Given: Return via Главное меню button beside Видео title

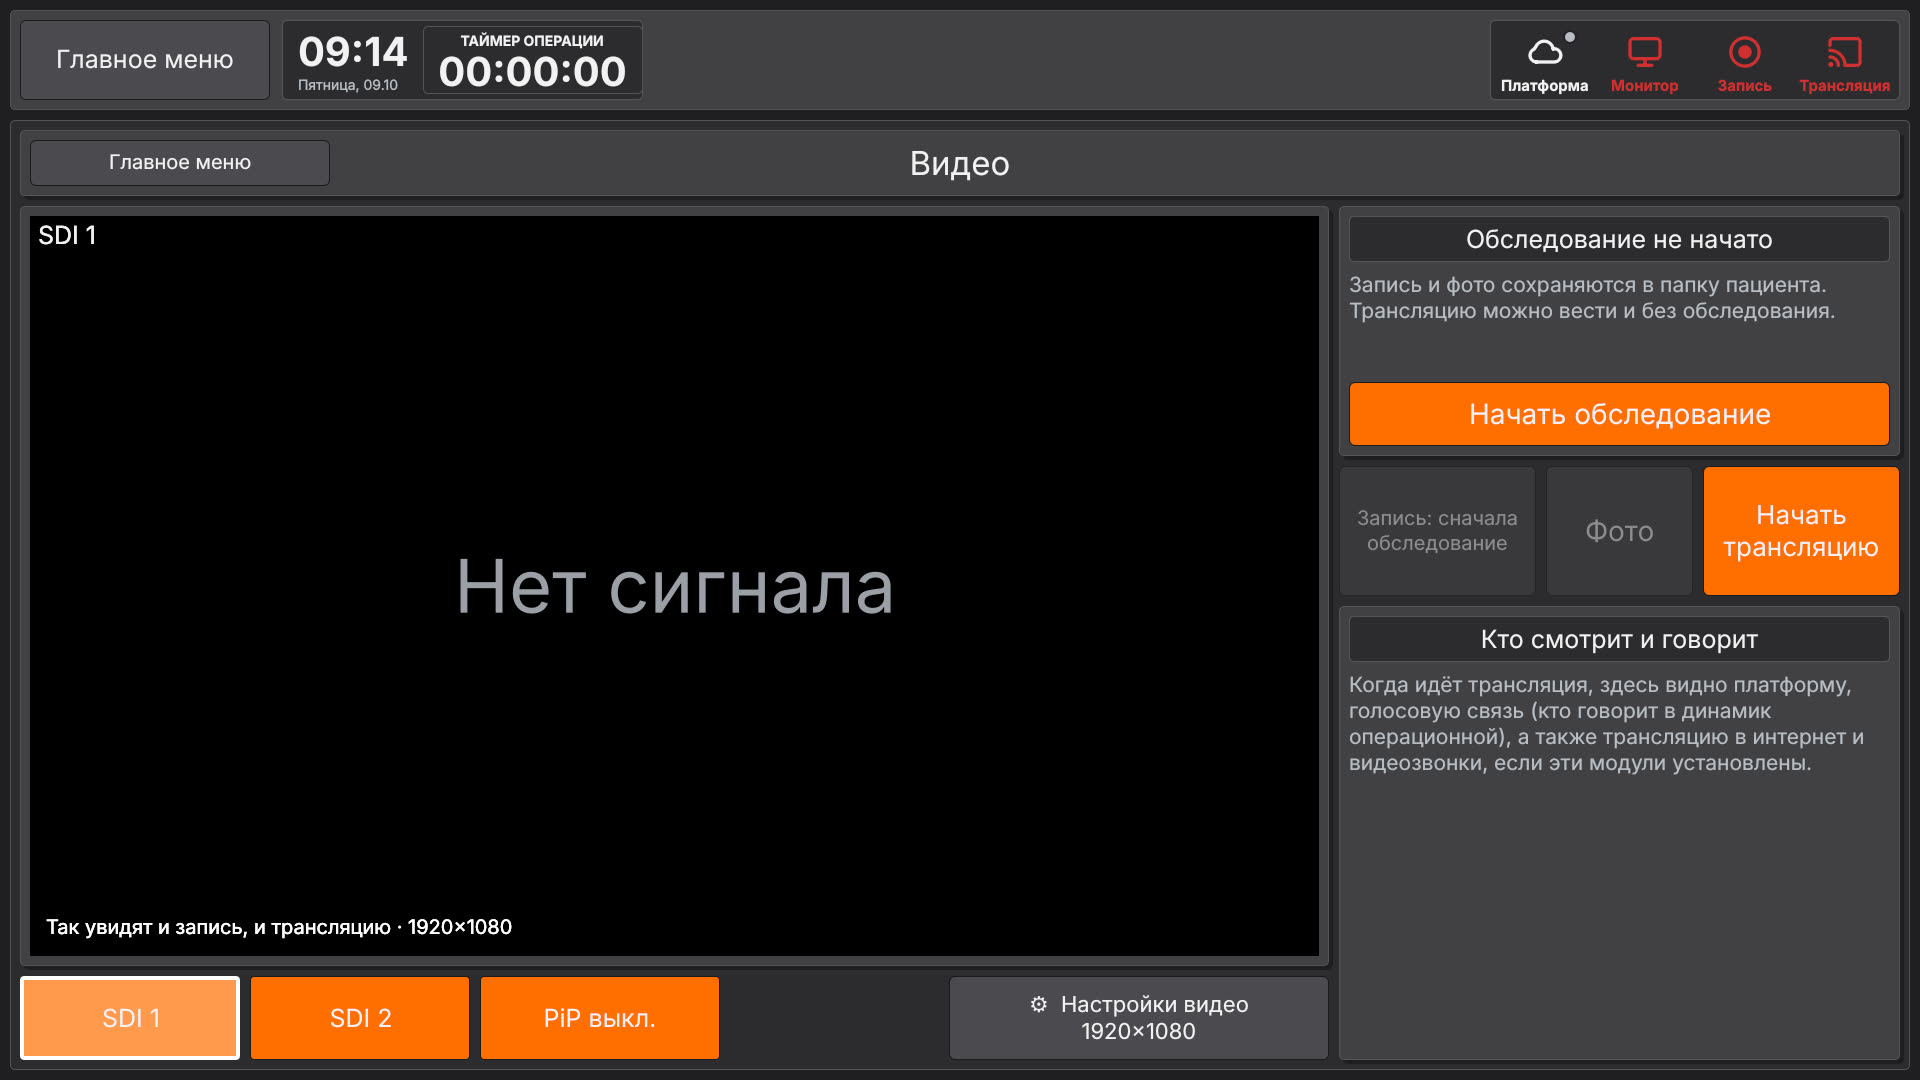Looking at the screenshot, I should pyautogui.click(x=180, y=162).
